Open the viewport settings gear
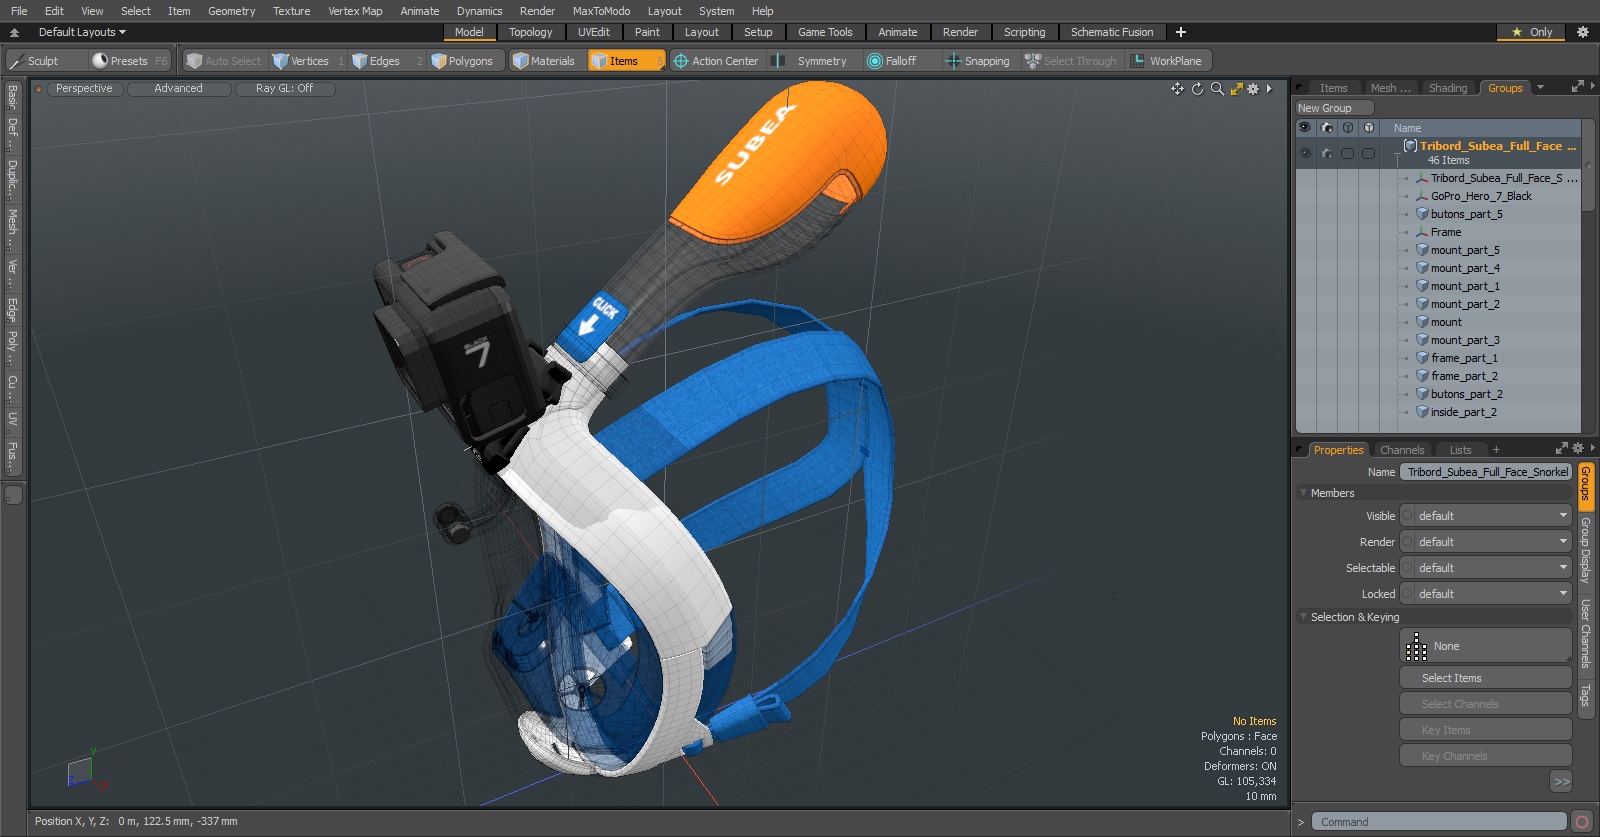 1253,89
